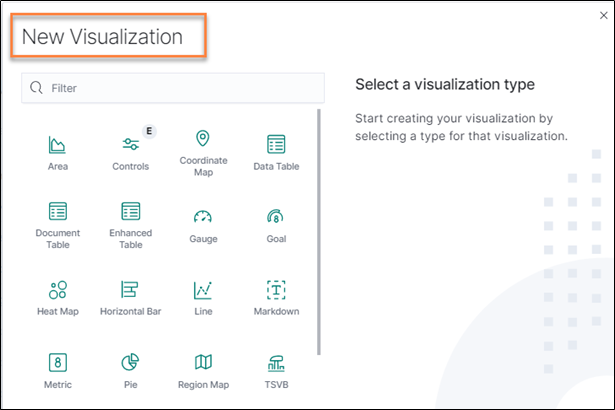Click the 'Select a visualization type' heading
615x410 pixels.
(445, 84)
